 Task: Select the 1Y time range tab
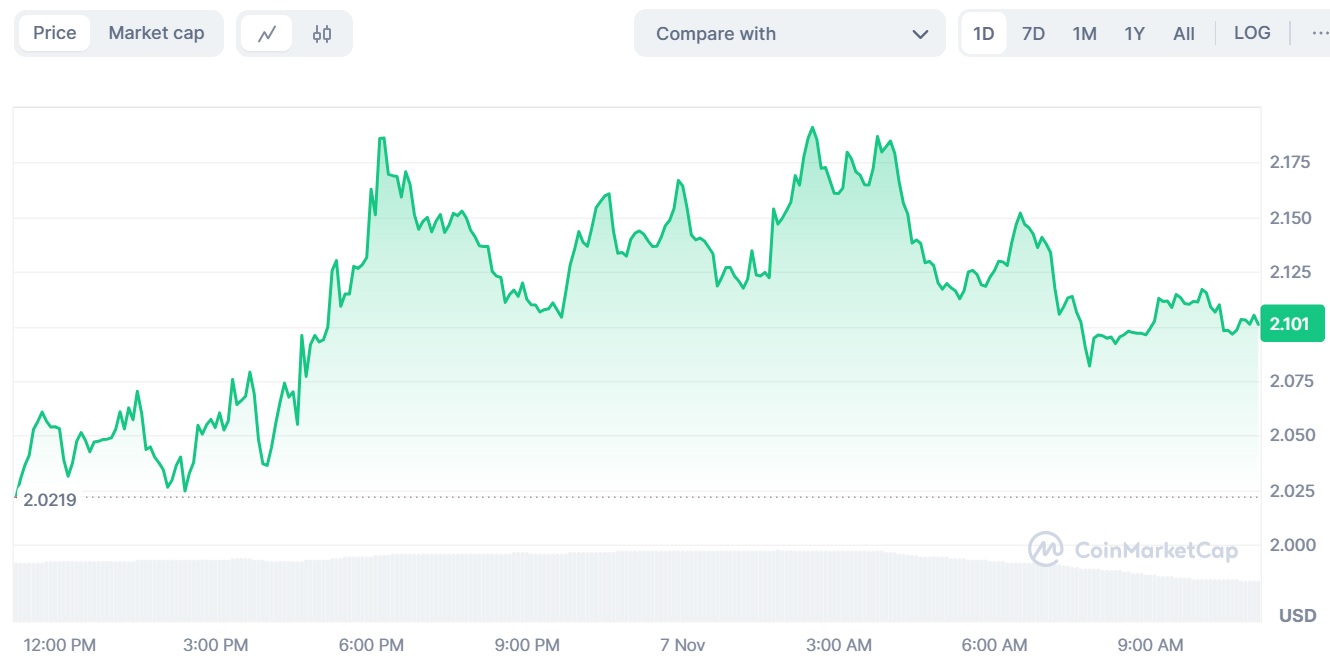click(1134, 34)
